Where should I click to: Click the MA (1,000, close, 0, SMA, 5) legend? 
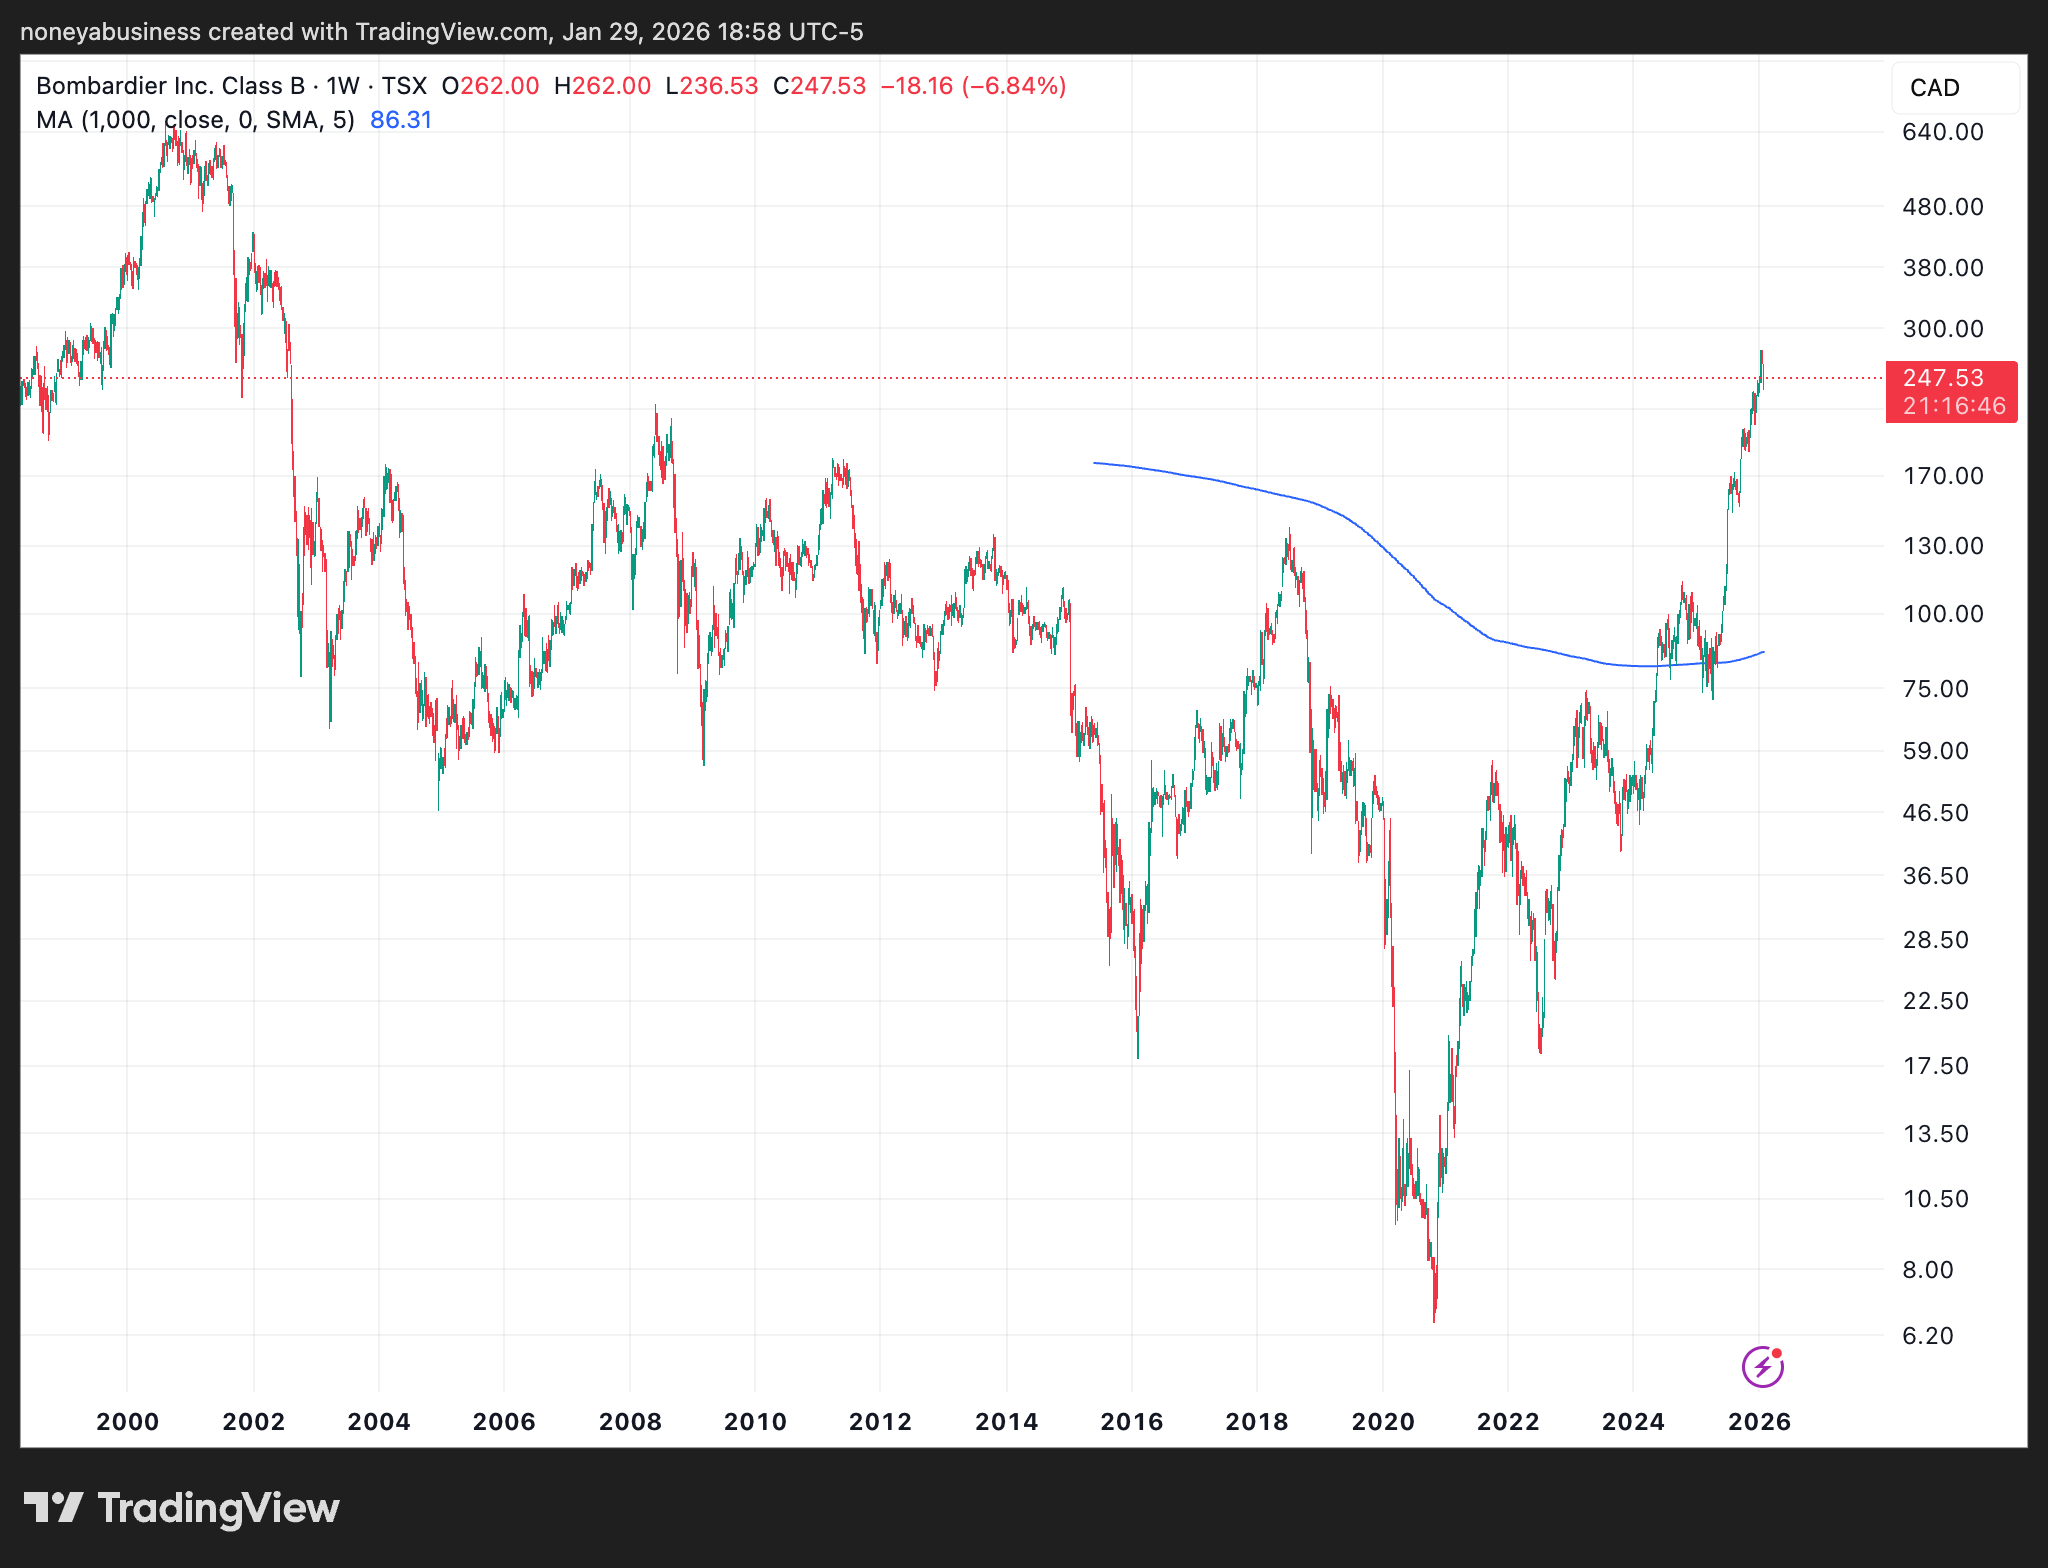[195, 120]
